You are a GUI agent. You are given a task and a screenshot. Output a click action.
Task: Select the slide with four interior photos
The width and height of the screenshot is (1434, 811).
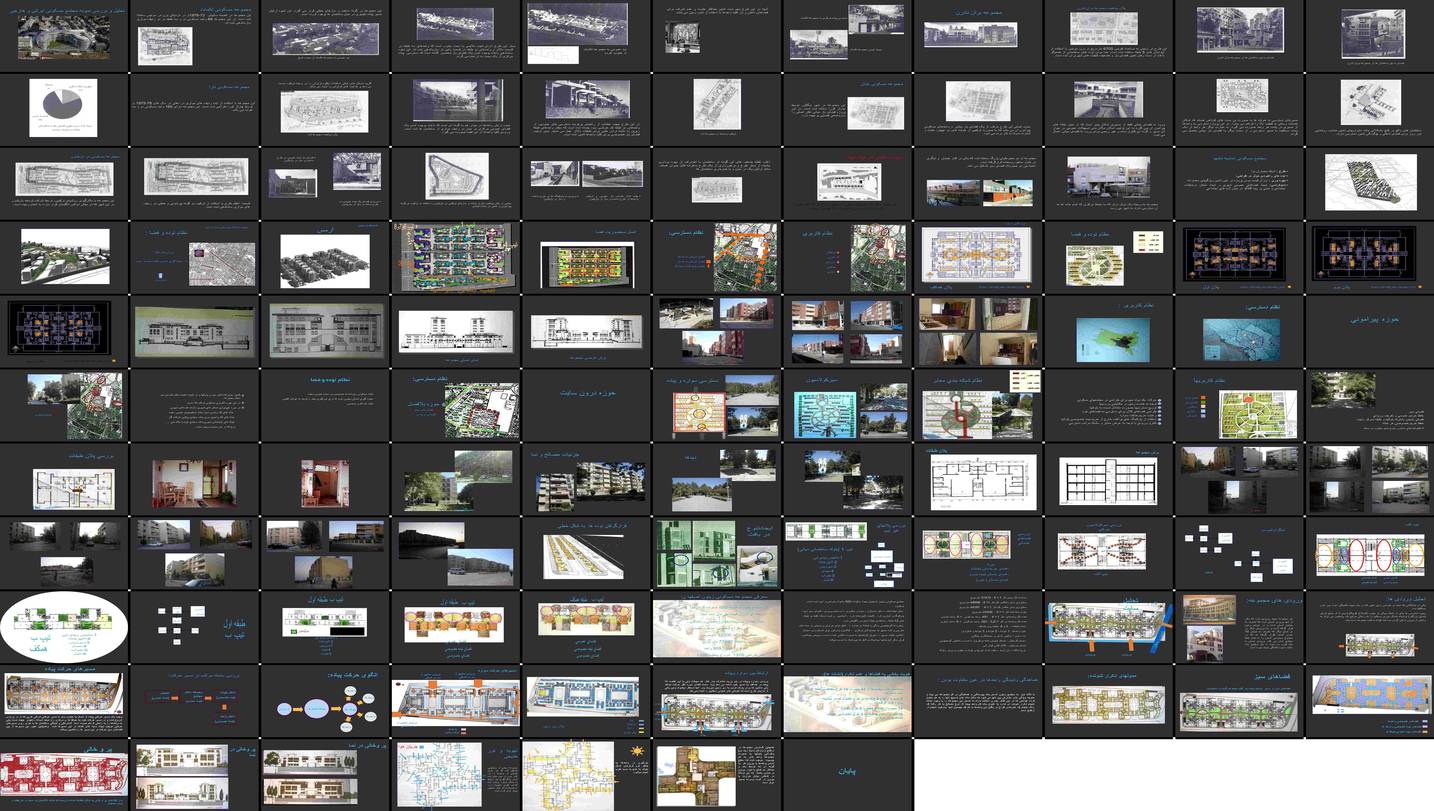click(x=977, y=331)
